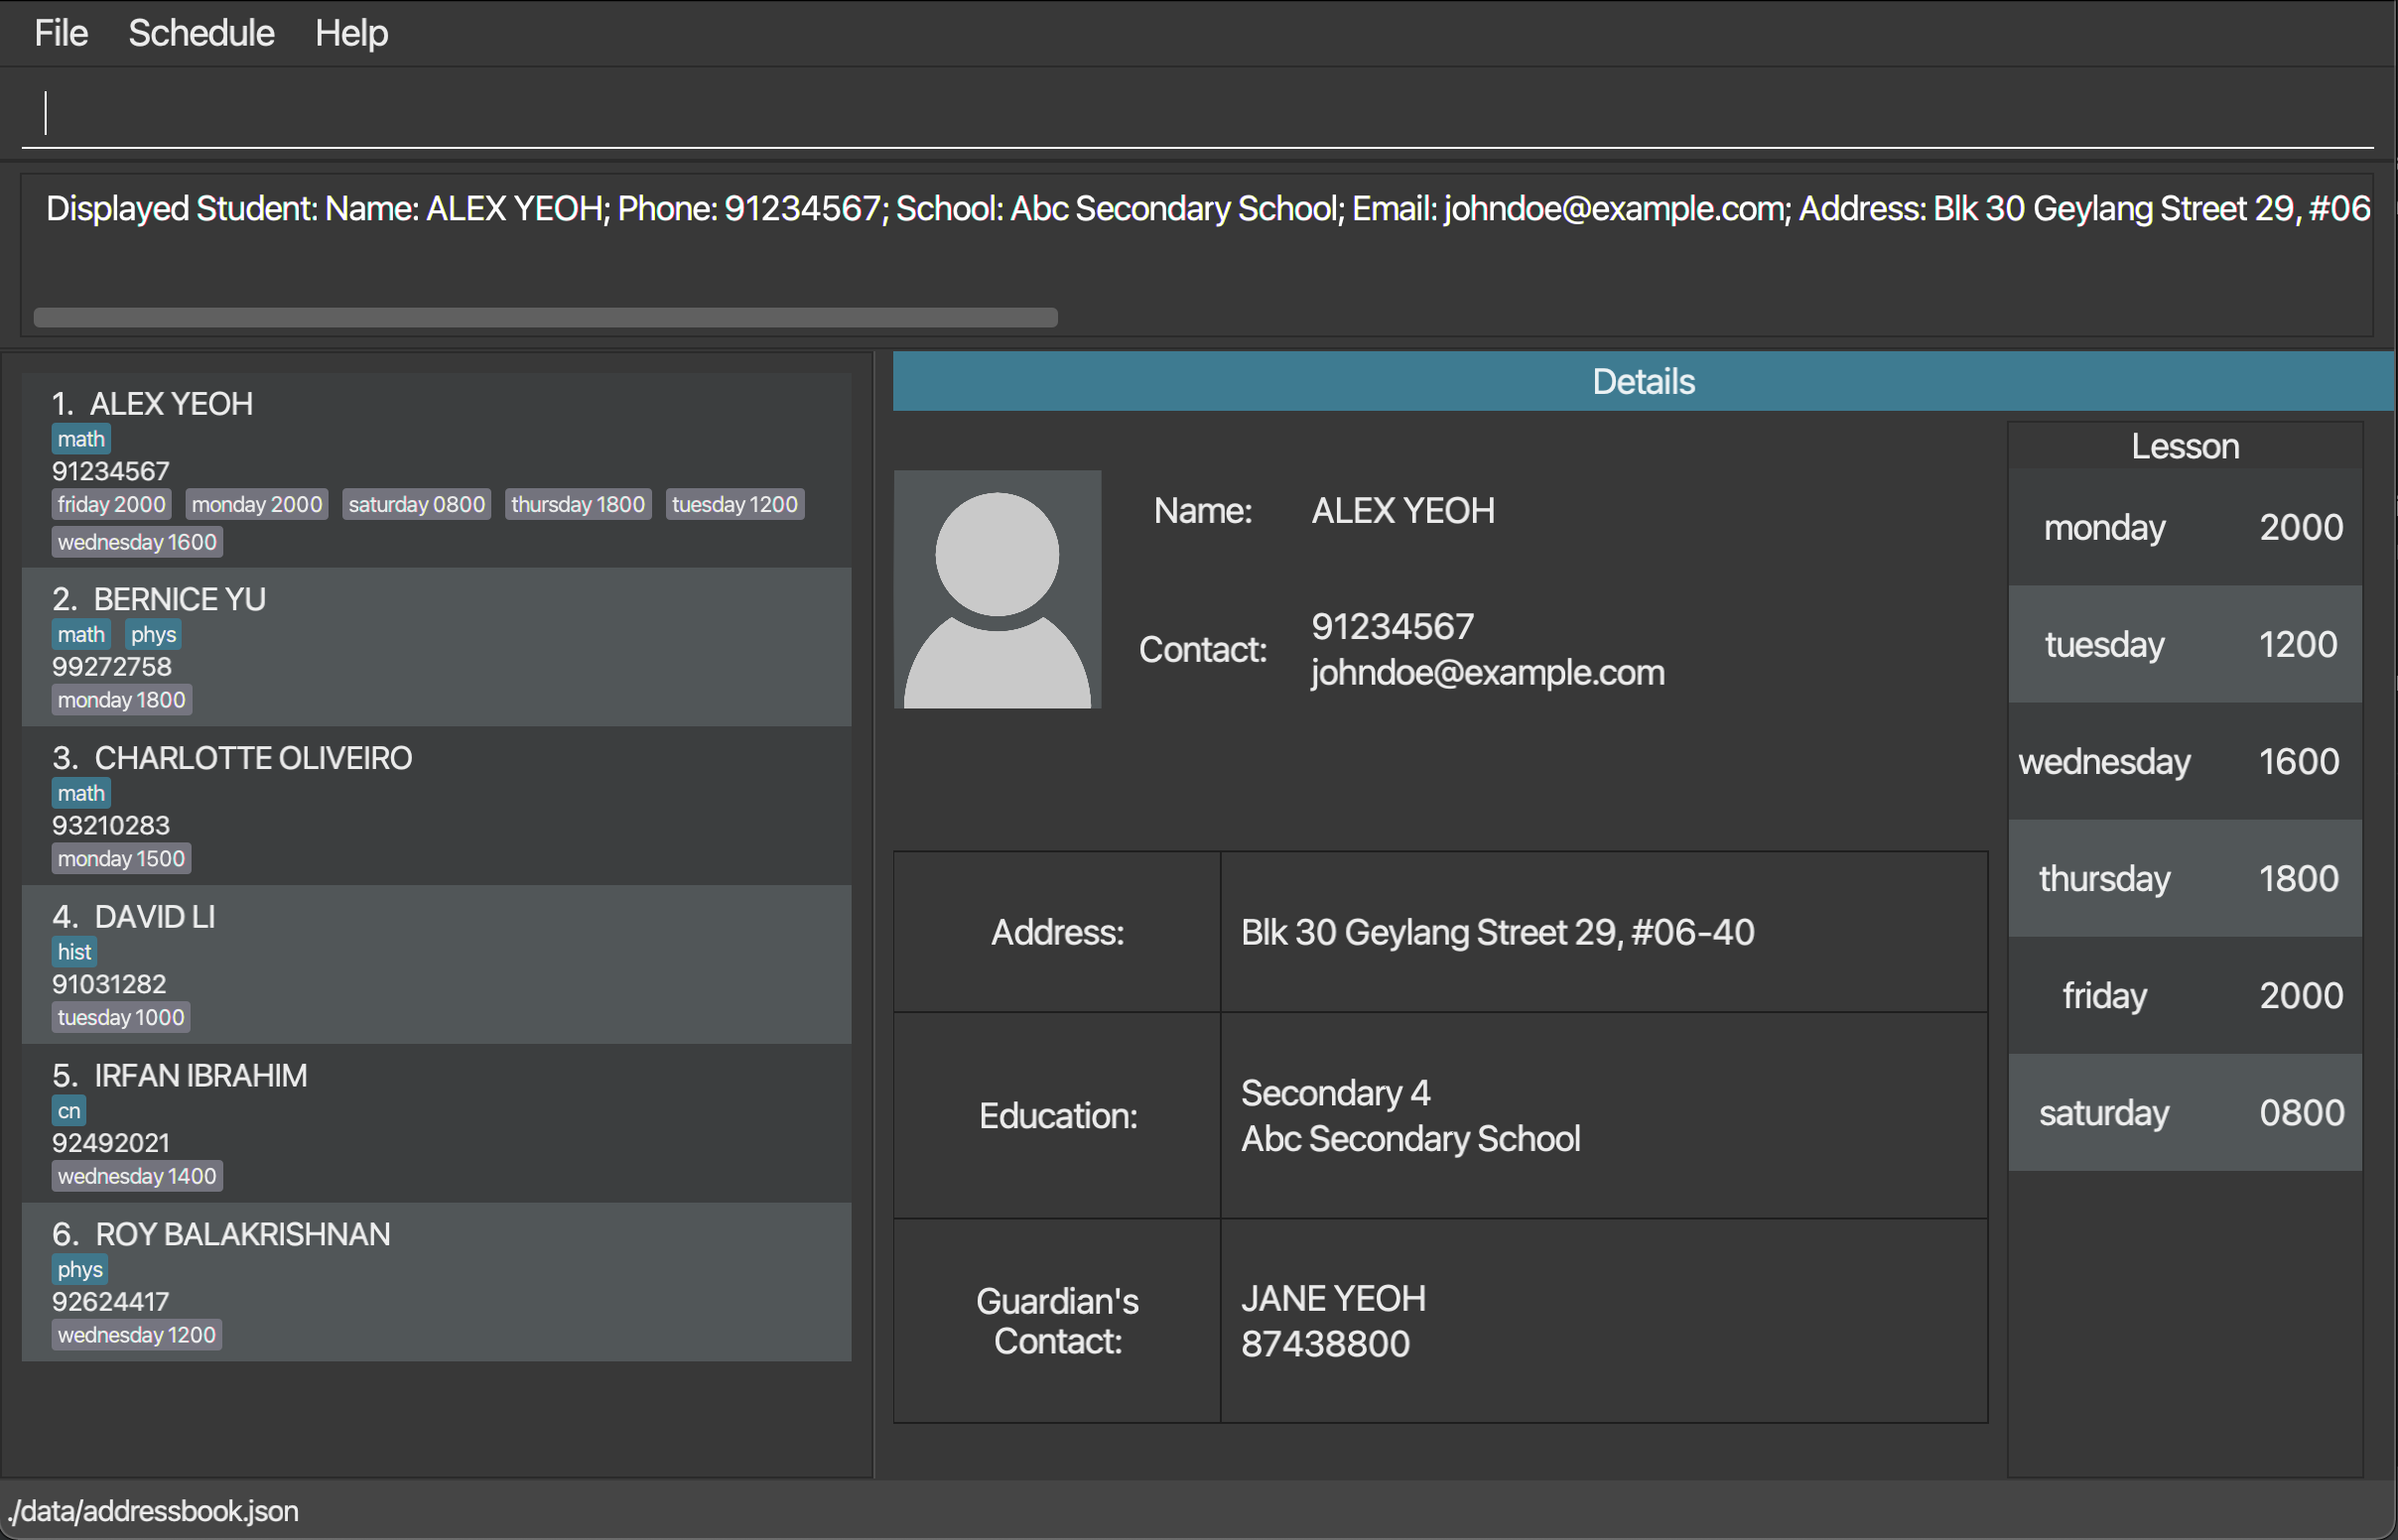
Task: Click the Lesson column header
Action: tap(2185, 446)
